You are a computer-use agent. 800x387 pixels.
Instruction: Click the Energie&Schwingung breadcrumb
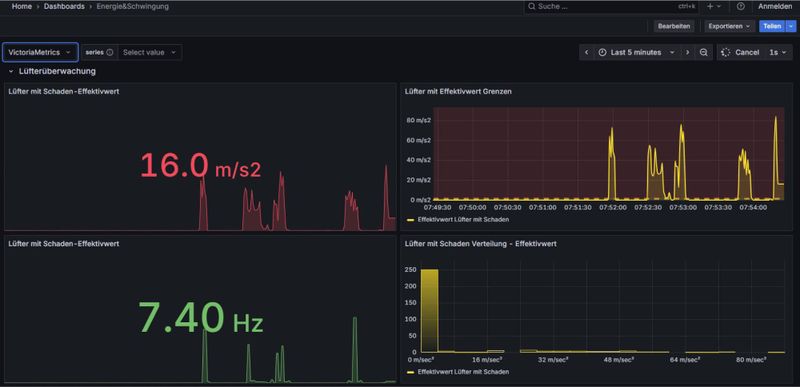(x=133, y=7)
